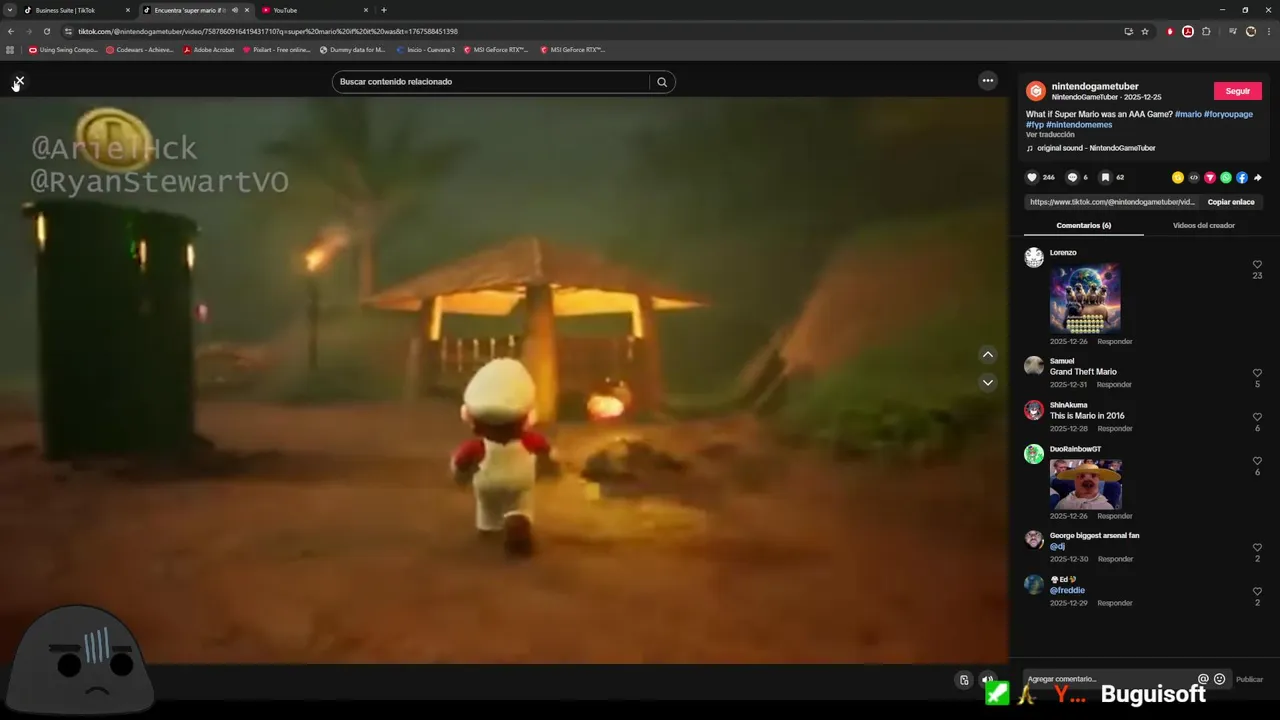The height and width of the screenshot is (720, 1280).
Task: Open more share options arrow icon
Action: (1258, 177)
